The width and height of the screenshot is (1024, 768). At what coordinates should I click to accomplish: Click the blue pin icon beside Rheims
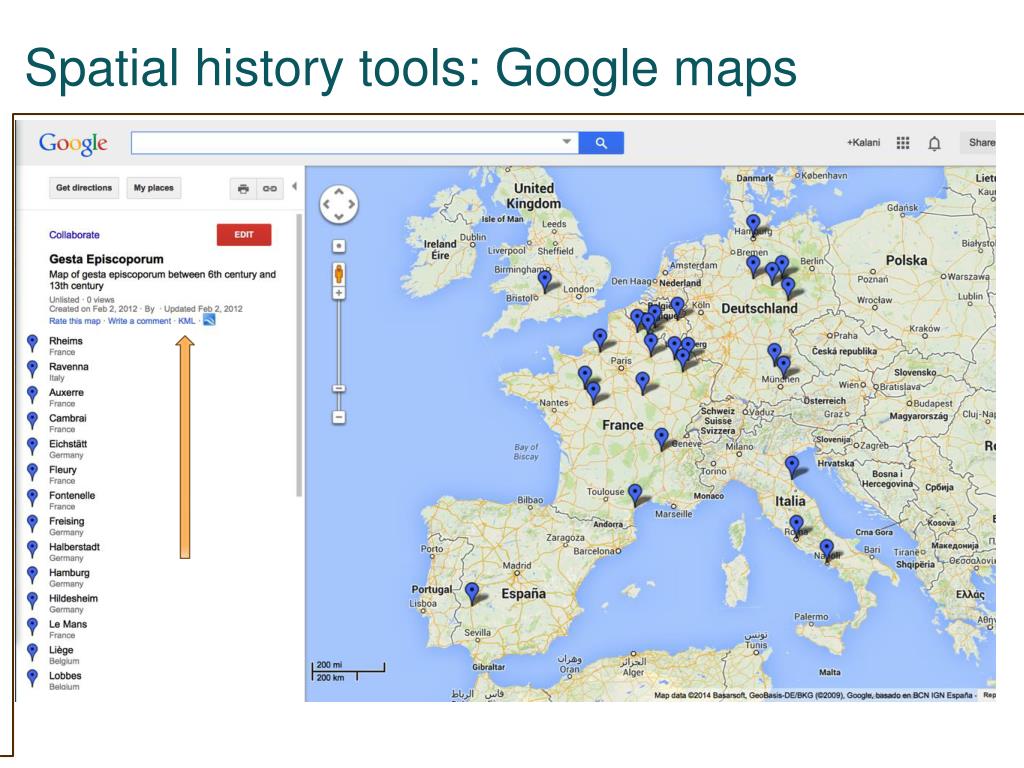tap(32, 343)
